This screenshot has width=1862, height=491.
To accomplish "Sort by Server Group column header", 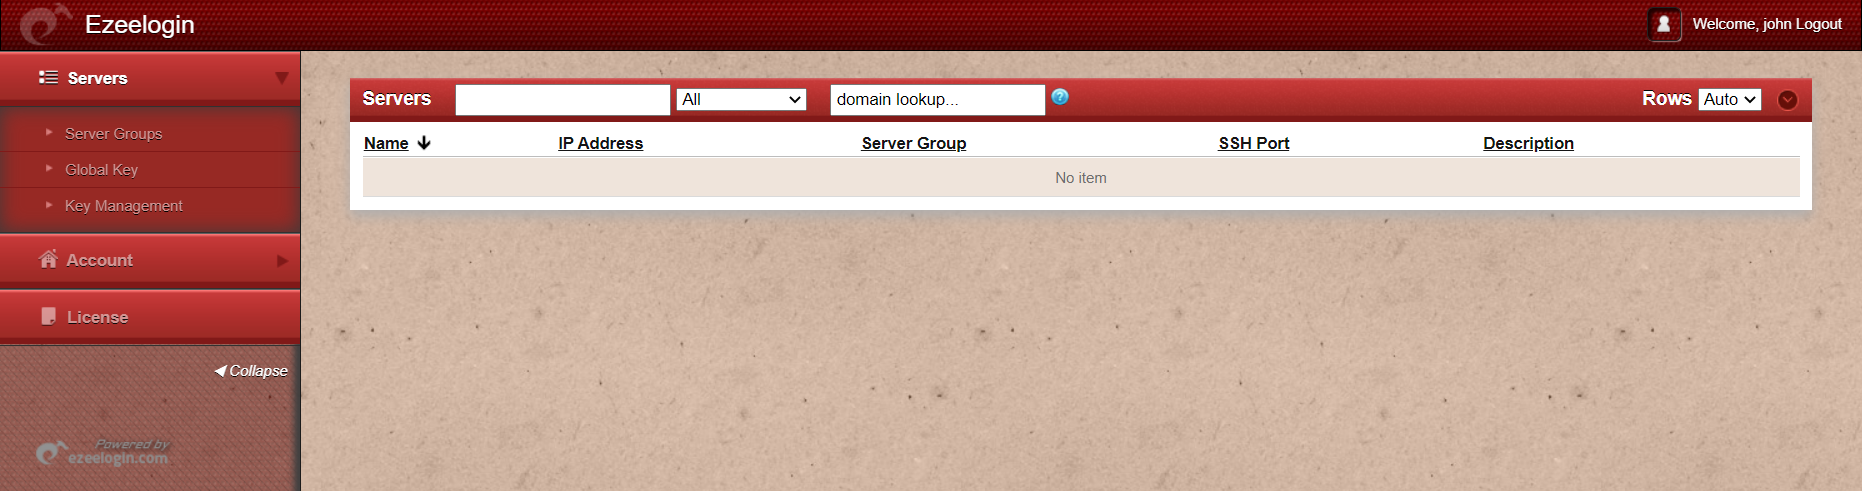I will pos(914,143).
